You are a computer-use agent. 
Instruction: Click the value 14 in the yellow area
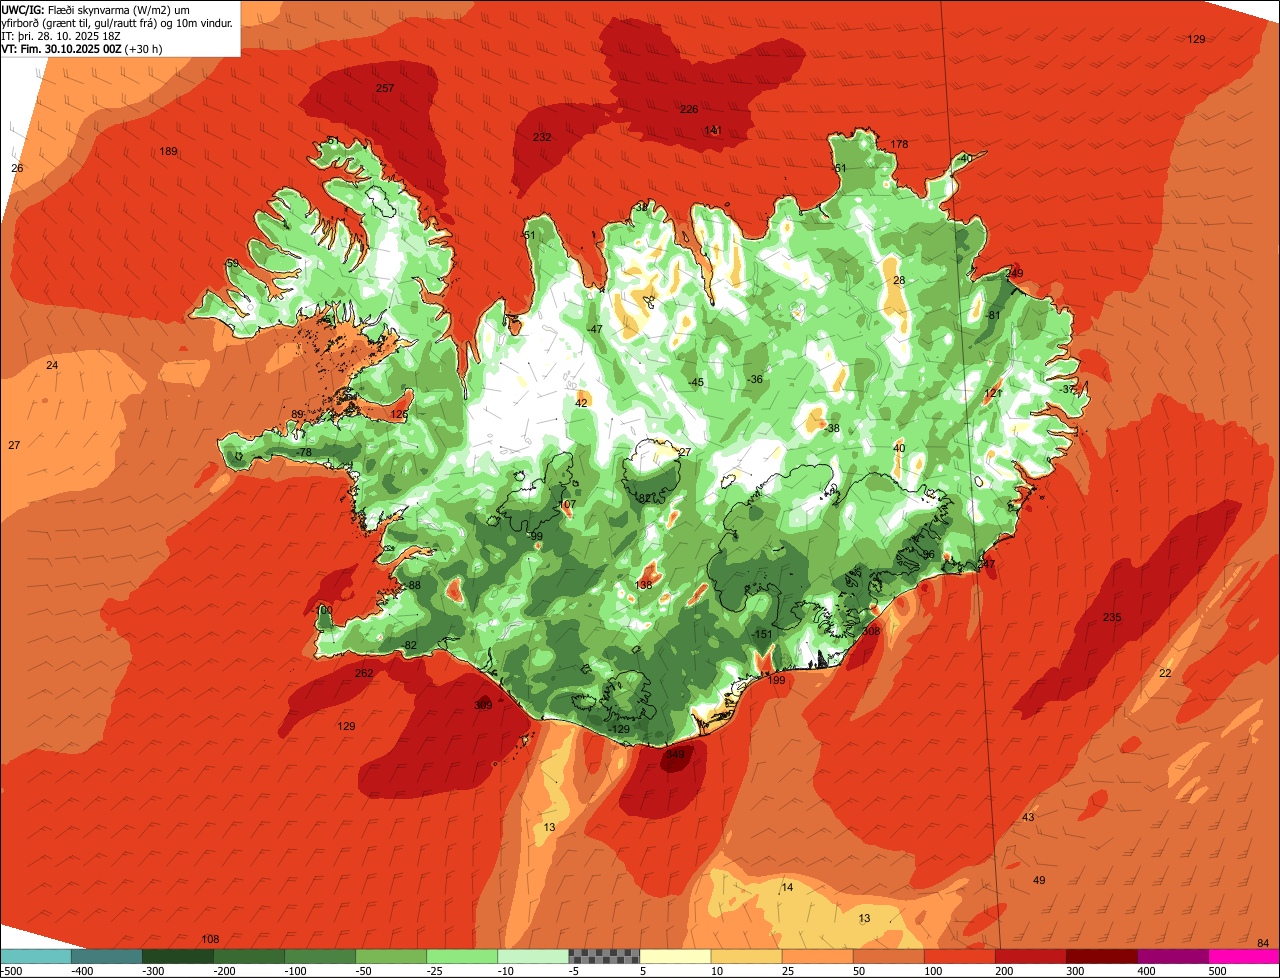coord(787,887)
